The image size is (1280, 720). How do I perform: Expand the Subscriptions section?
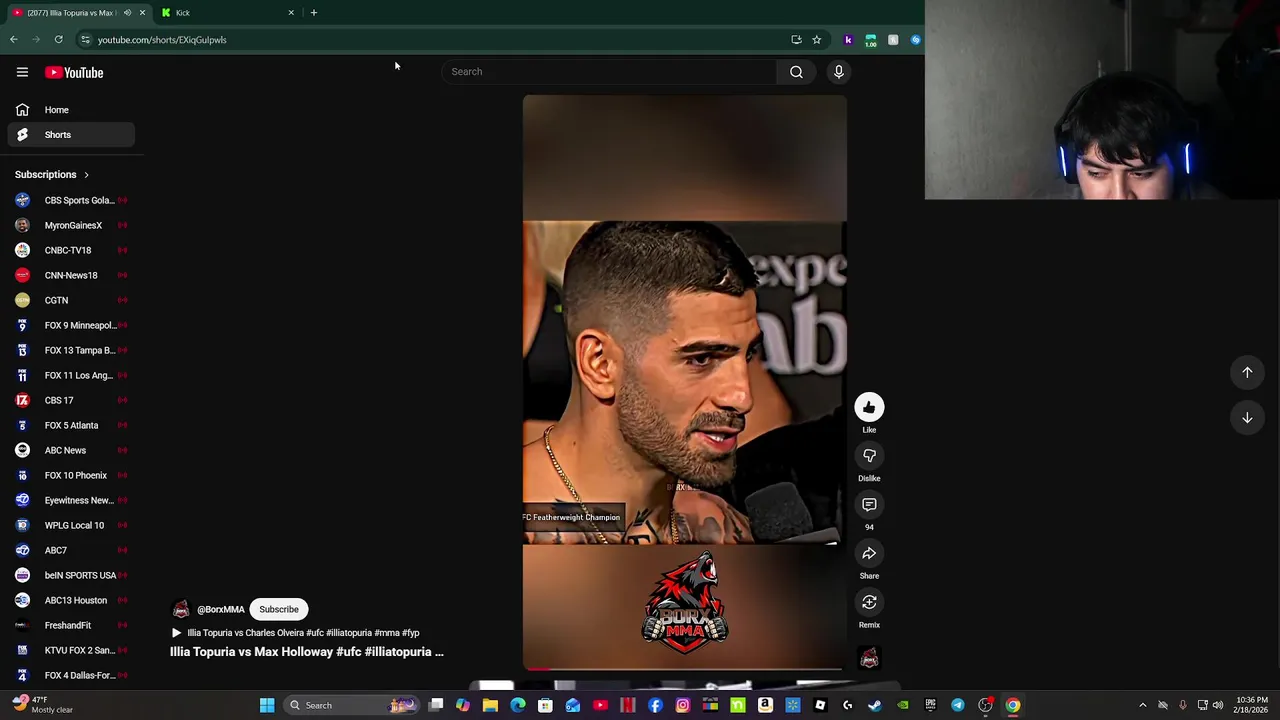[x=52, y=175]
